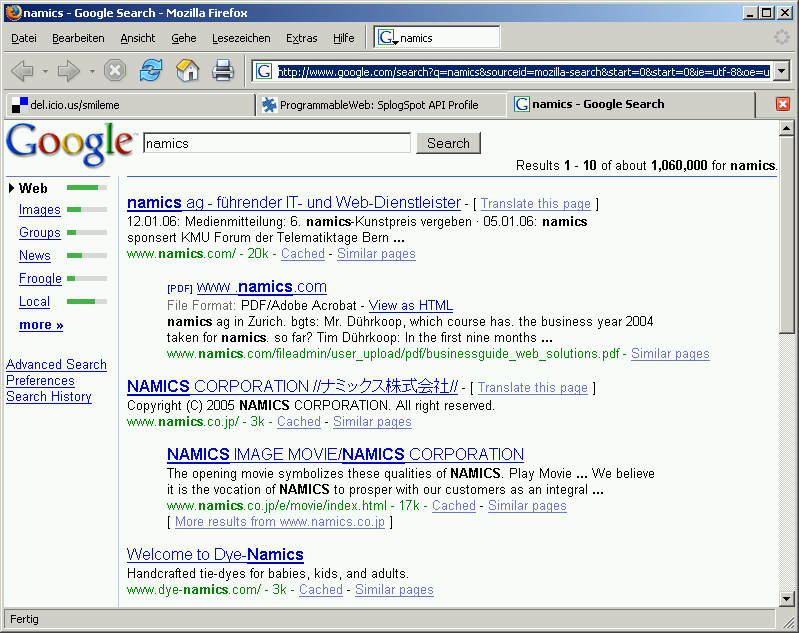Open the Advanced Search link
Image resolution: width=799 pixels, height=633 pixels.
pyautogui.click(x=56, y=365)
